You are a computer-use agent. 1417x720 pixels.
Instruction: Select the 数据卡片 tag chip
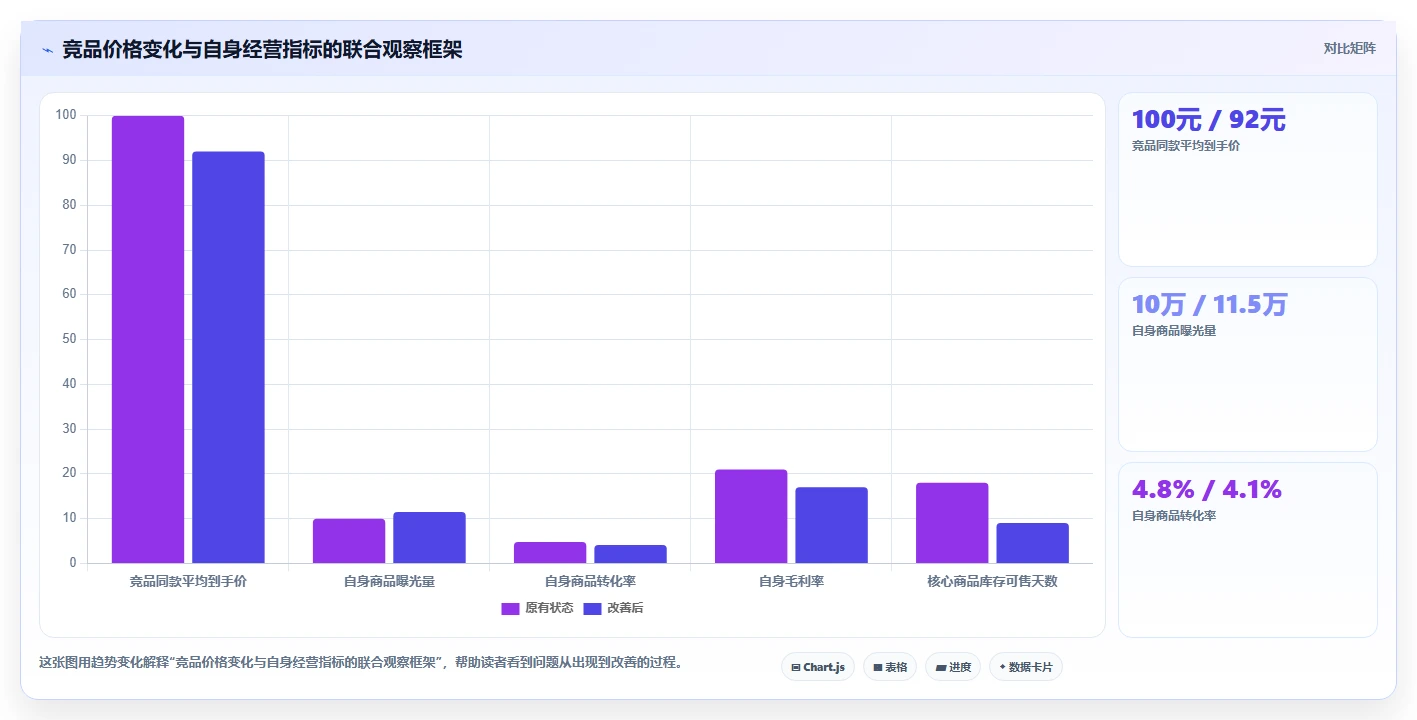pos(1025,667)
